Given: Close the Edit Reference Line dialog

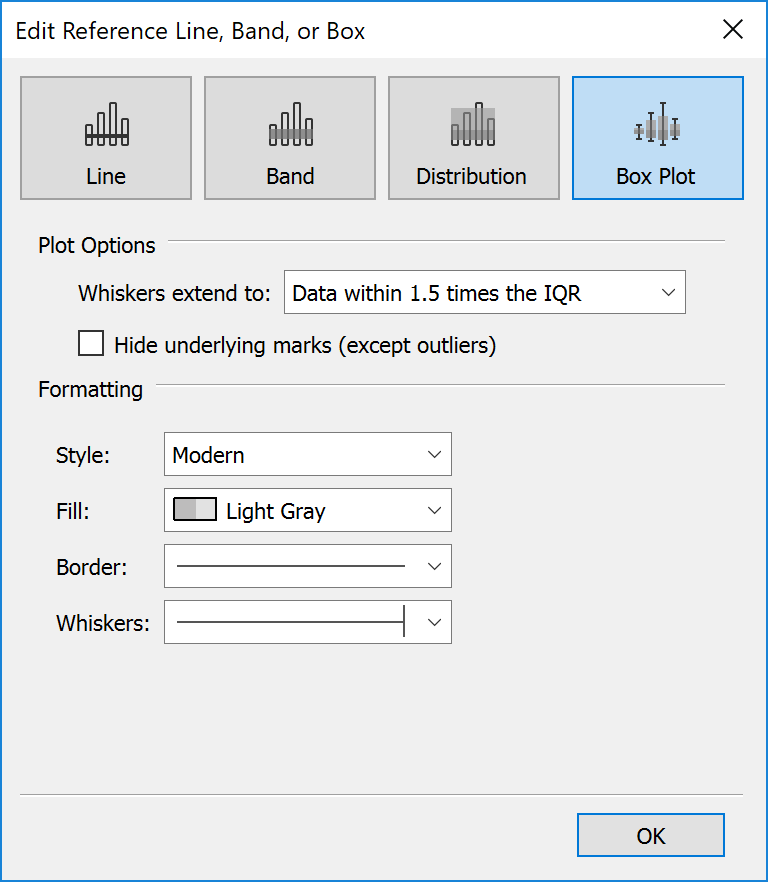Looking at the screenshot, I should click(733, 29).
